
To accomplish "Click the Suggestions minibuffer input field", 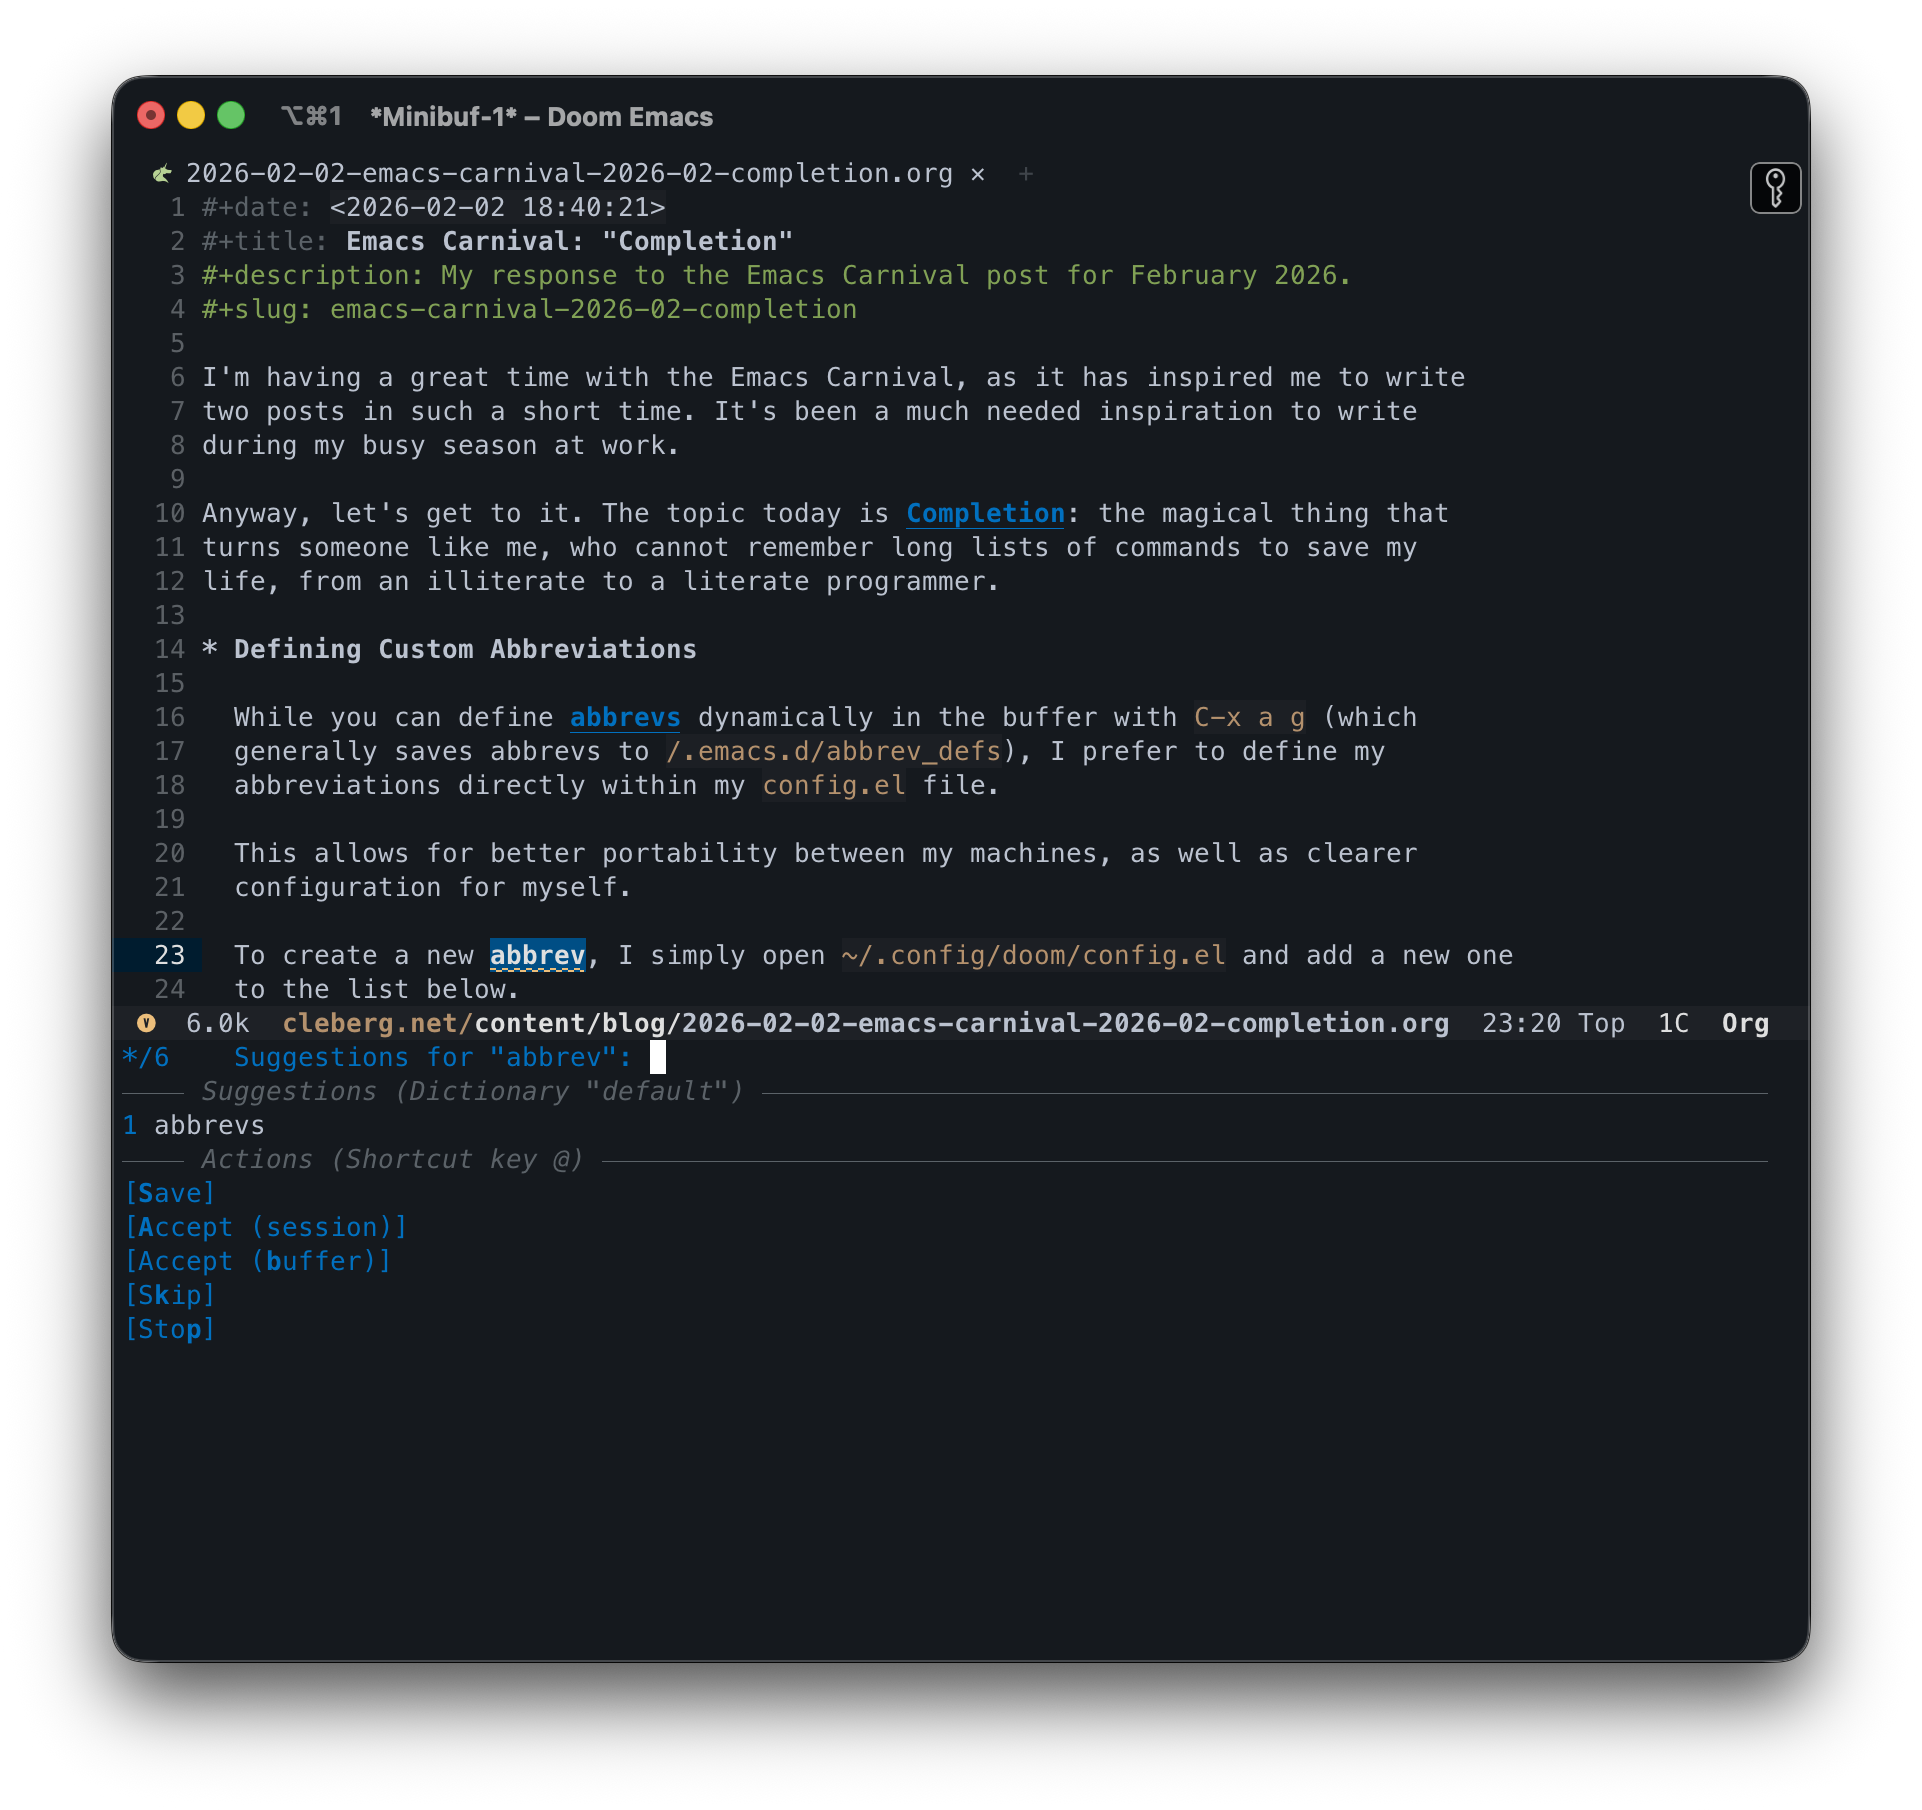I will click(658, 1058).
